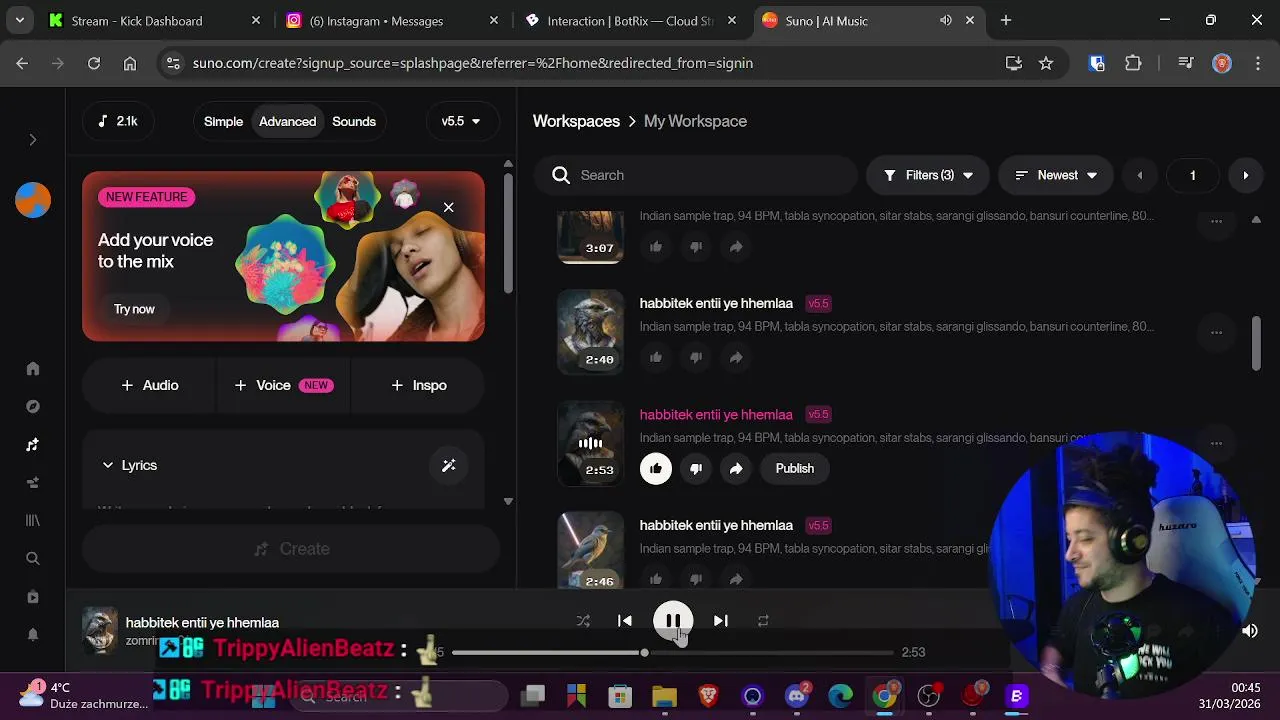Share the 3:07 song
The image size is (1280, 720).
coord(736,246)
